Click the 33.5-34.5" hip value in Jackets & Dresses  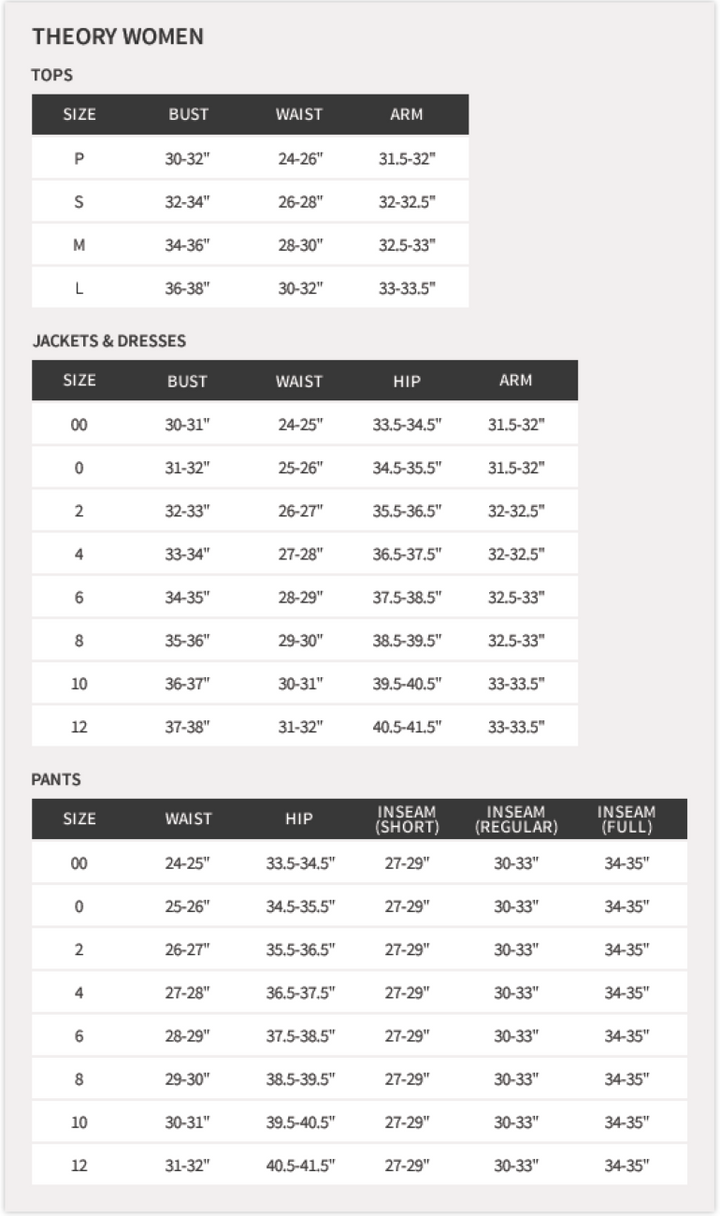tap(407, 425)
